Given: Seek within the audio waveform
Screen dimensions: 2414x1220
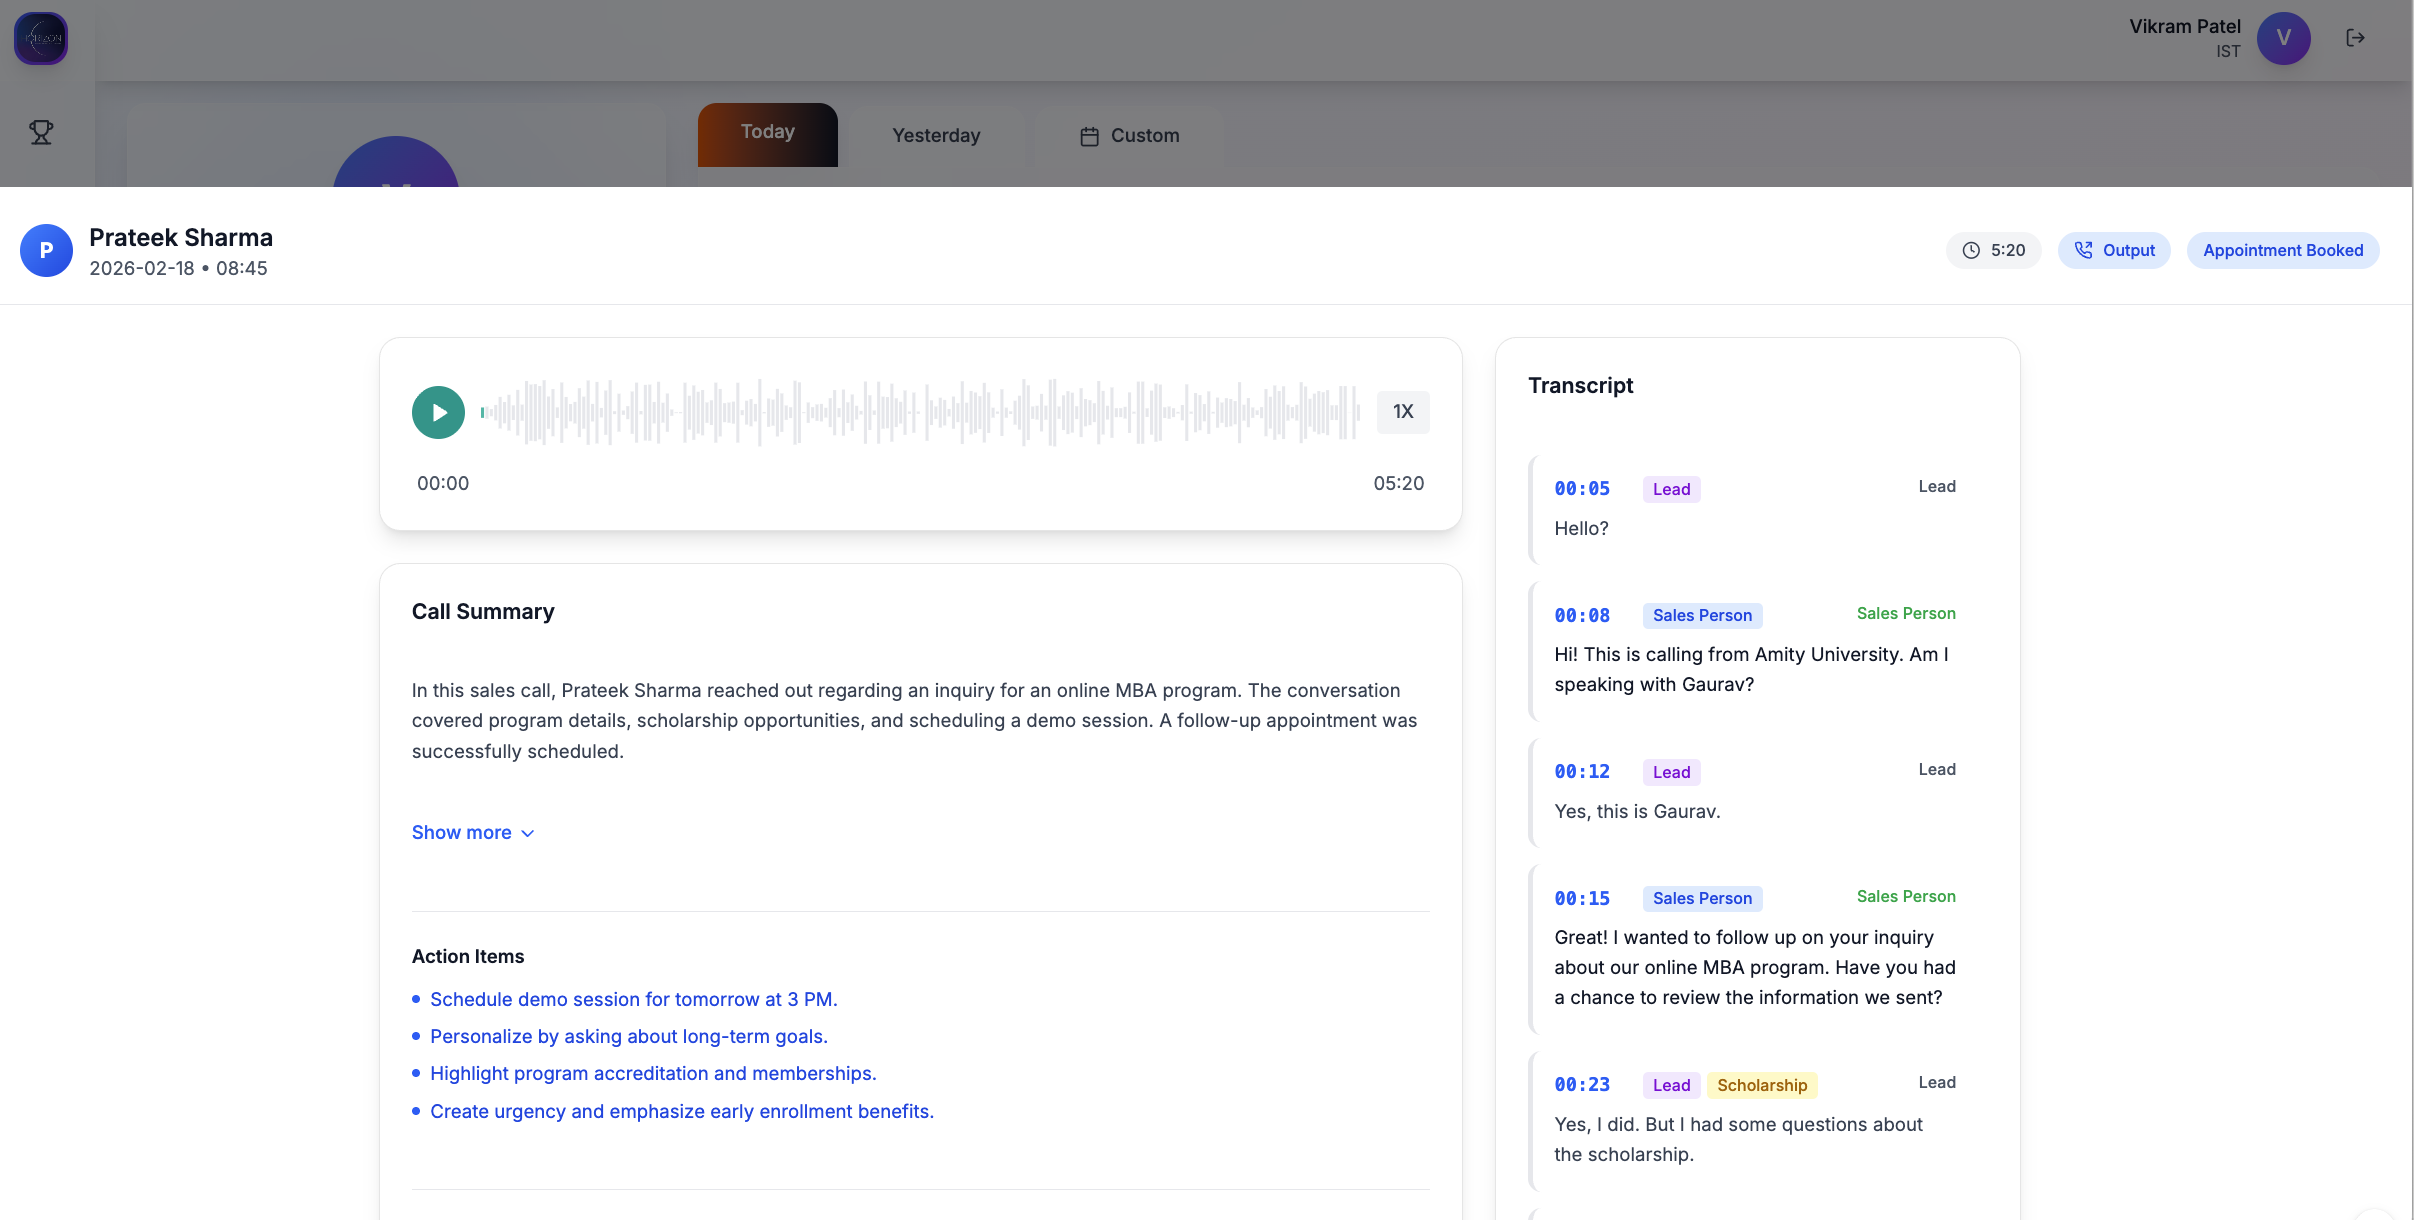Looking at the screenshot, I should click(920, 412).
